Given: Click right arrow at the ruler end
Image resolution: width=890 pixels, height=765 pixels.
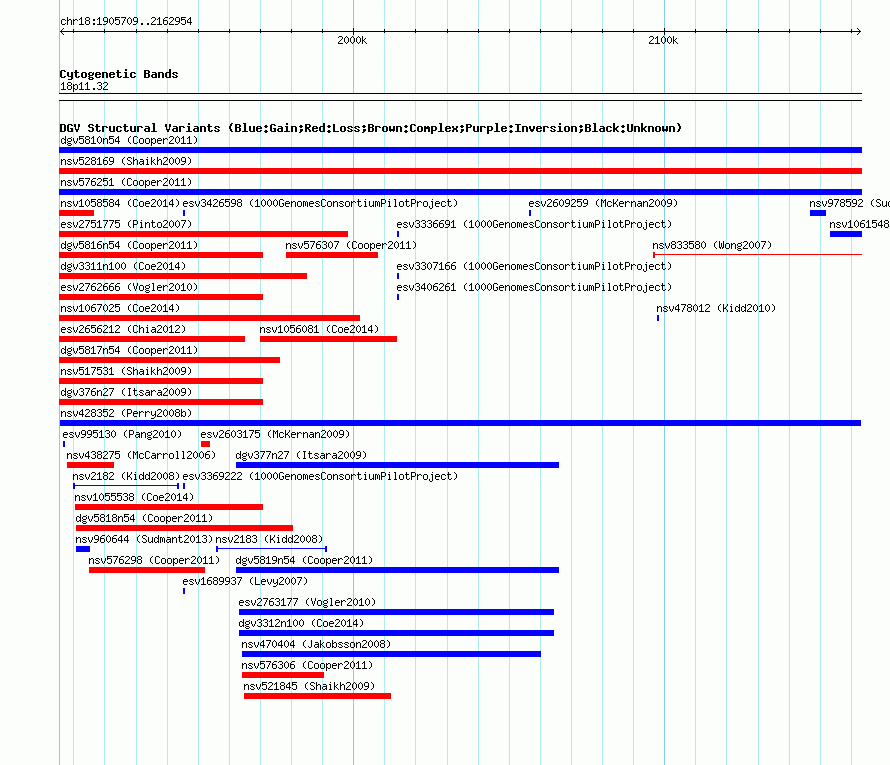Looking at the screenshot, I should (858, 31).
